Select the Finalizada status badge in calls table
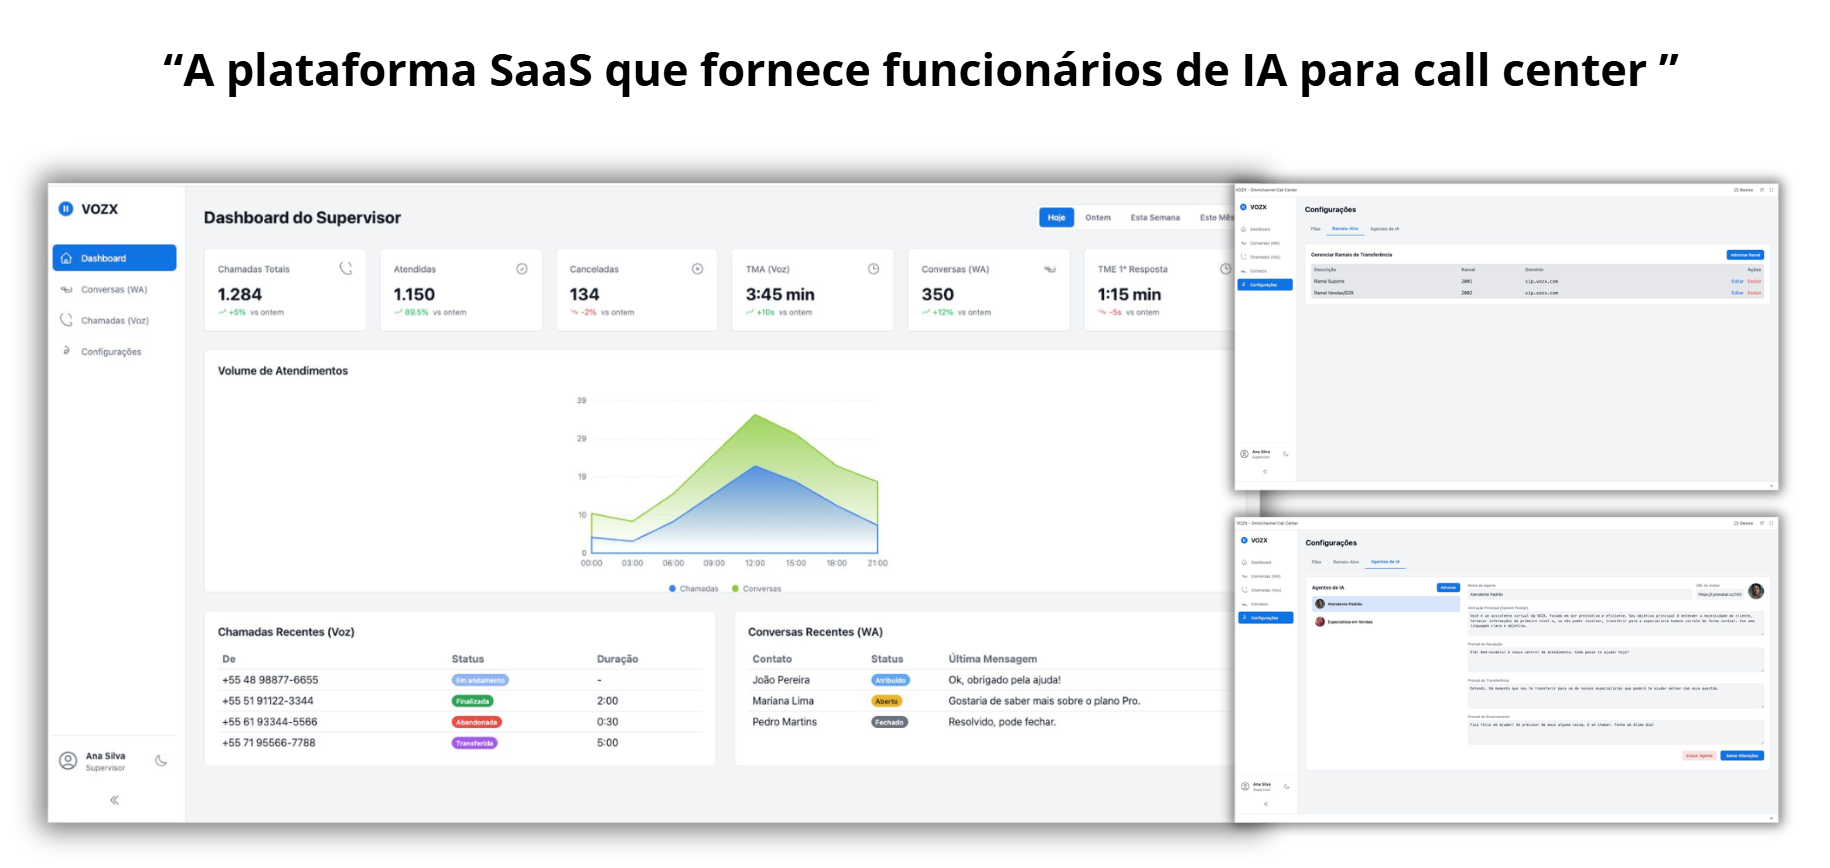The width and height of the screenshot is (1830, 868). click(473, 701)
